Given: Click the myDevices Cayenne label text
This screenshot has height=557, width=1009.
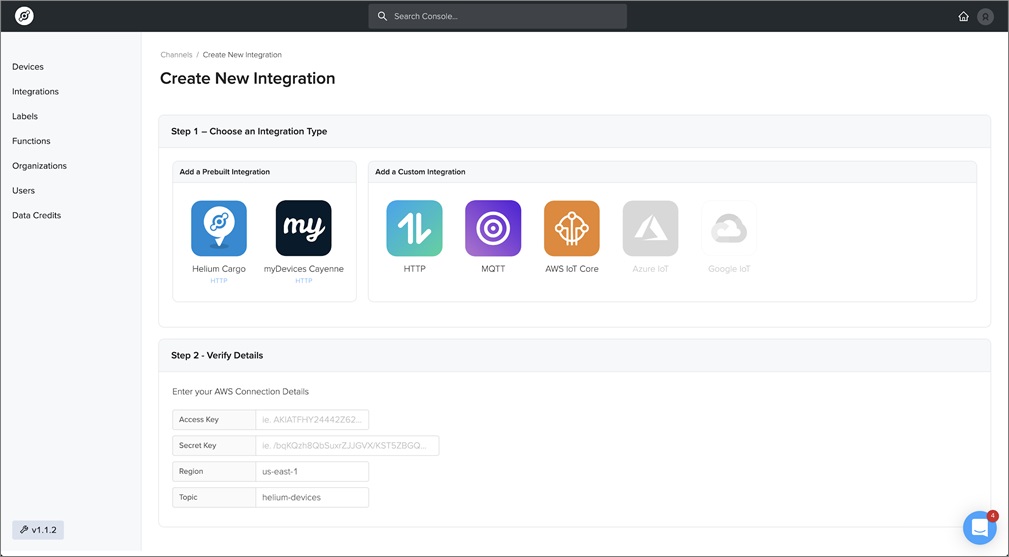Looking at the screenshot, I should coord(304,269).
